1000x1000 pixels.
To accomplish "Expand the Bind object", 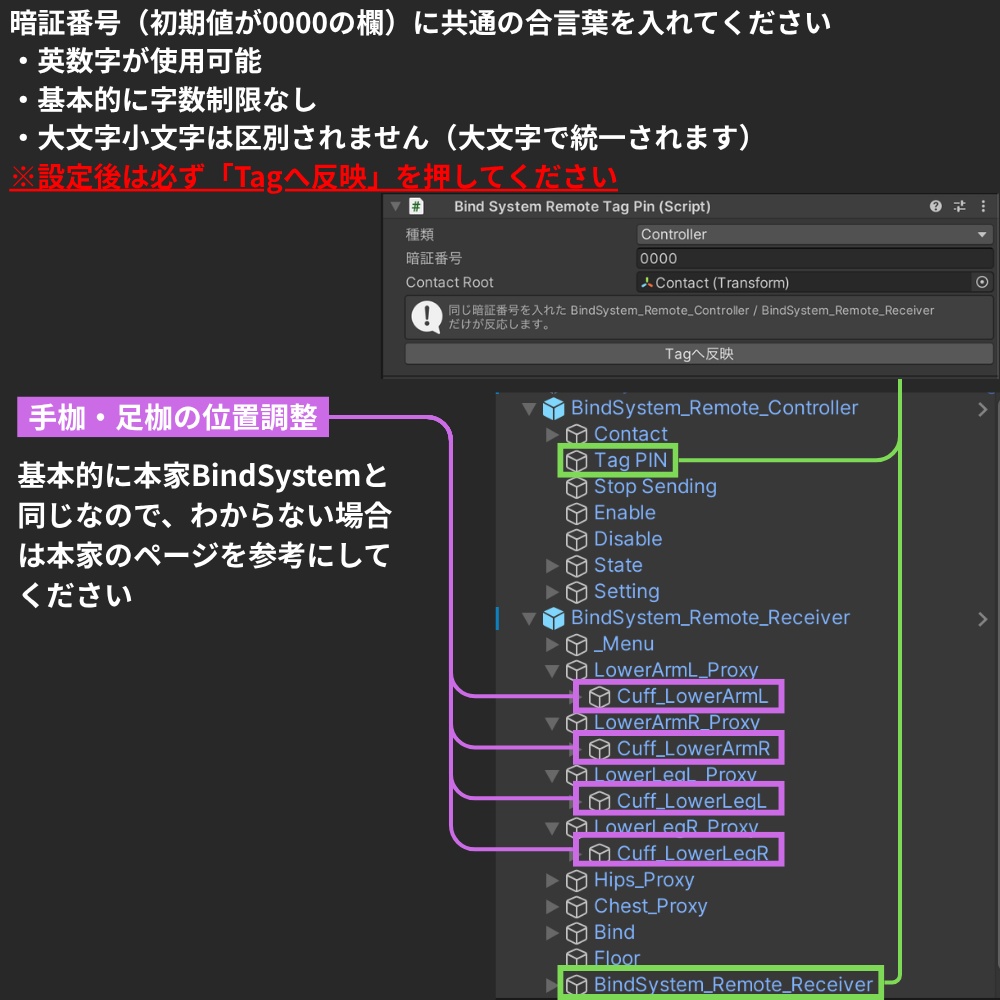I will click(x=552, y=933).
